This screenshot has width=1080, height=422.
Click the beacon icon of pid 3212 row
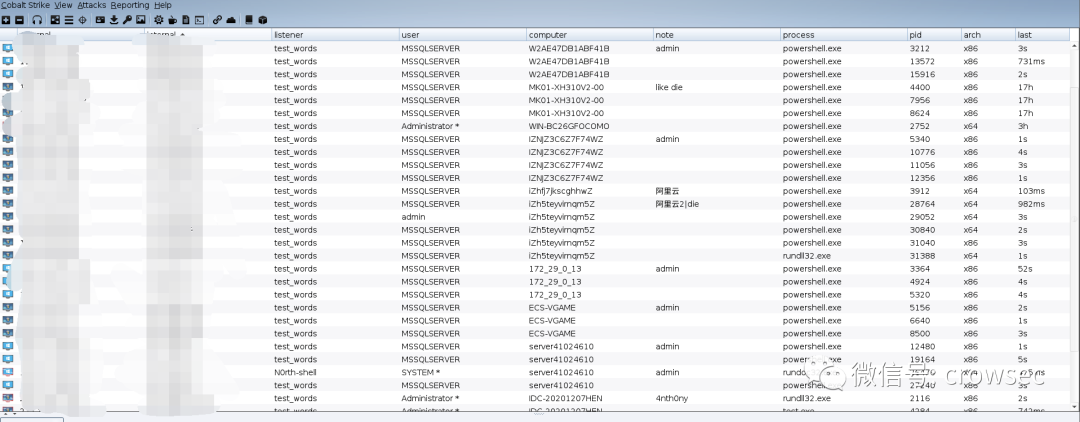click(x=8, y=48)
